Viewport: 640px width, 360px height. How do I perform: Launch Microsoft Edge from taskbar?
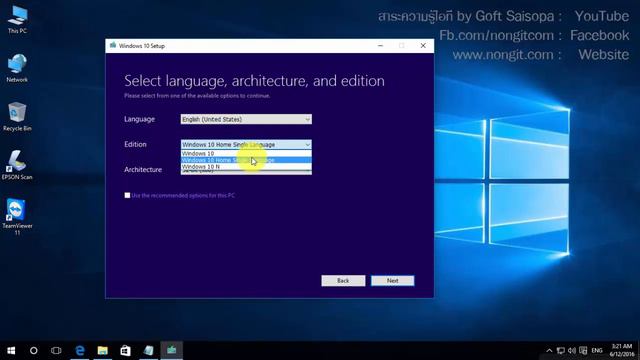coord(80,350)
